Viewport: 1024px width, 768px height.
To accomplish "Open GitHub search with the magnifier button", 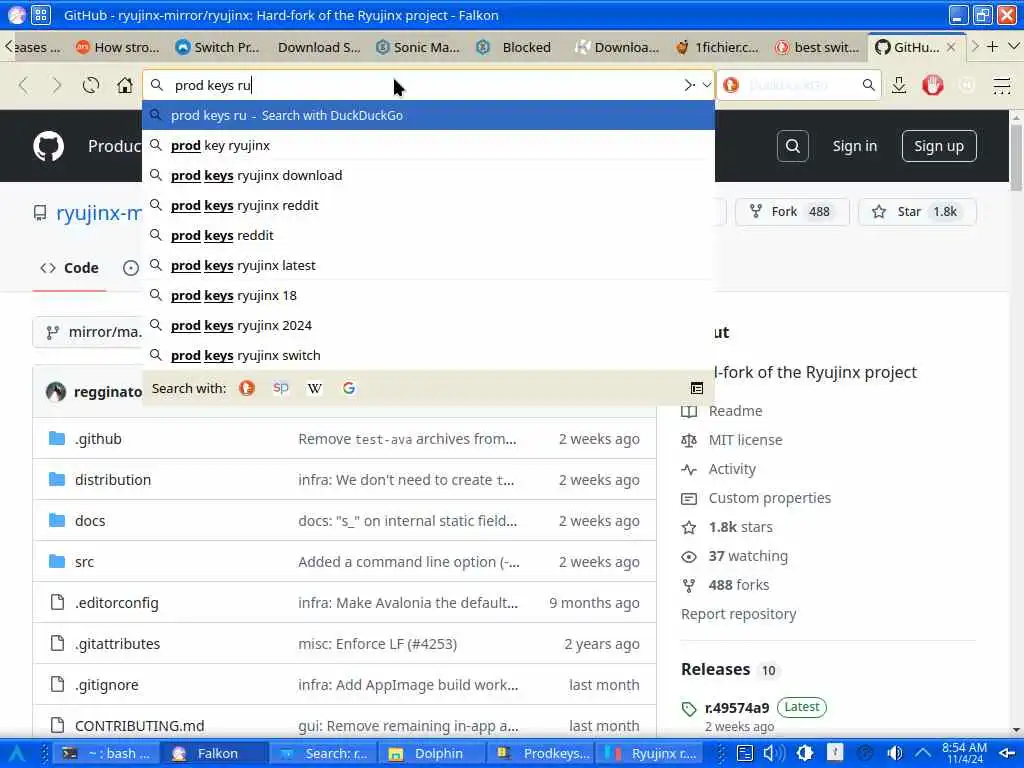I will tap(793, 146).
